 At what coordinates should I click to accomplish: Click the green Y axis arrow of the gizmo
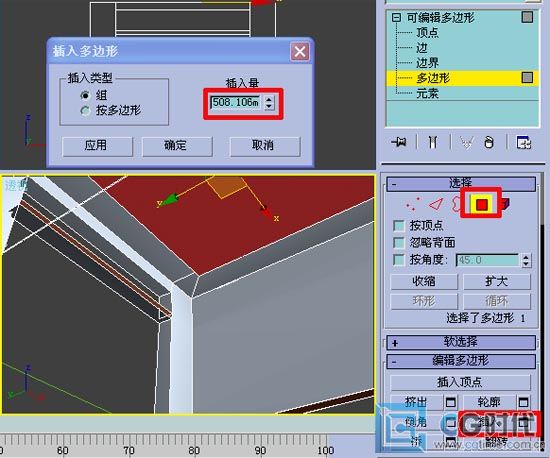tap(170, 199)
